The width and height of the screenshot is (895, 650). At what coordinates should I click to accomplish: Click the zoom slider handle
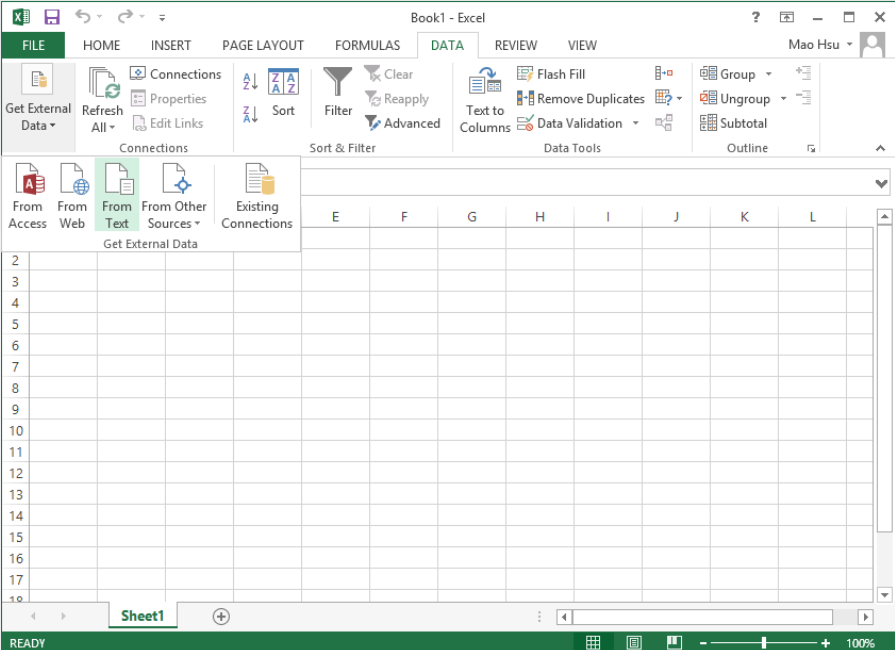763,643
